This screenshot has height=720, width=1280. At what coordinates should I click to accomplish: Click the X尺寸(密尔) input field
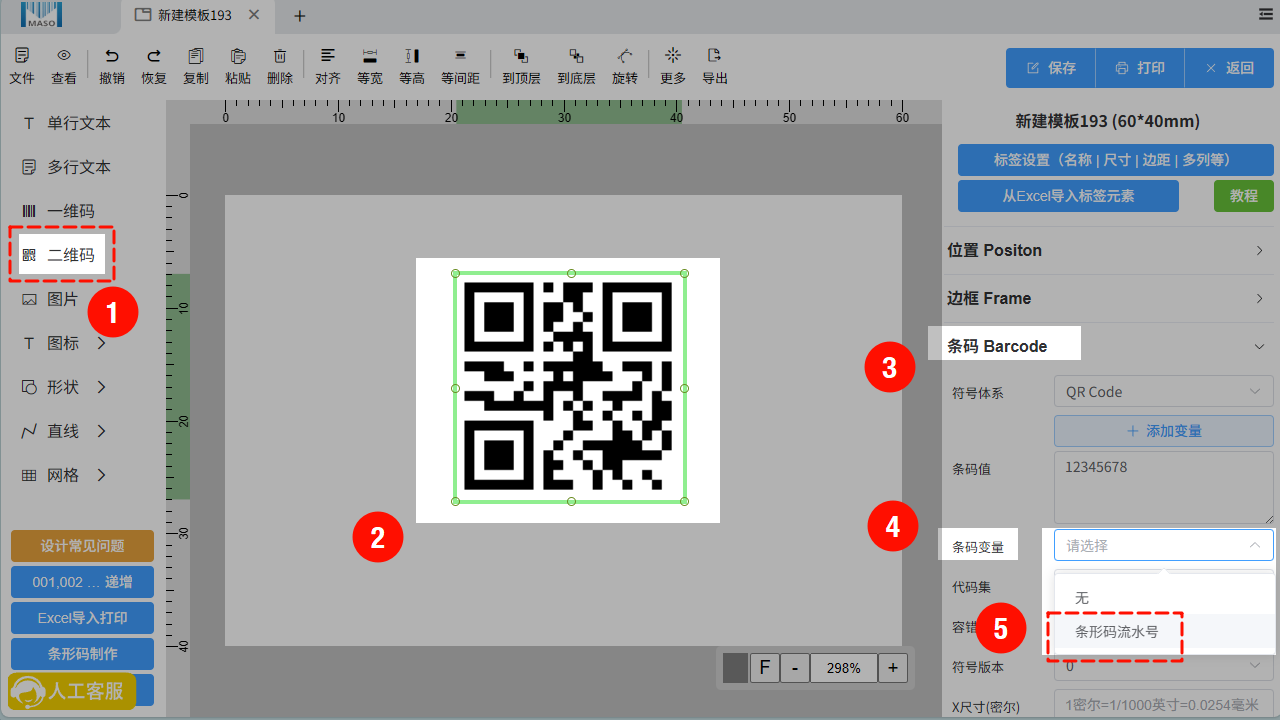click(x=1164, y=706)
